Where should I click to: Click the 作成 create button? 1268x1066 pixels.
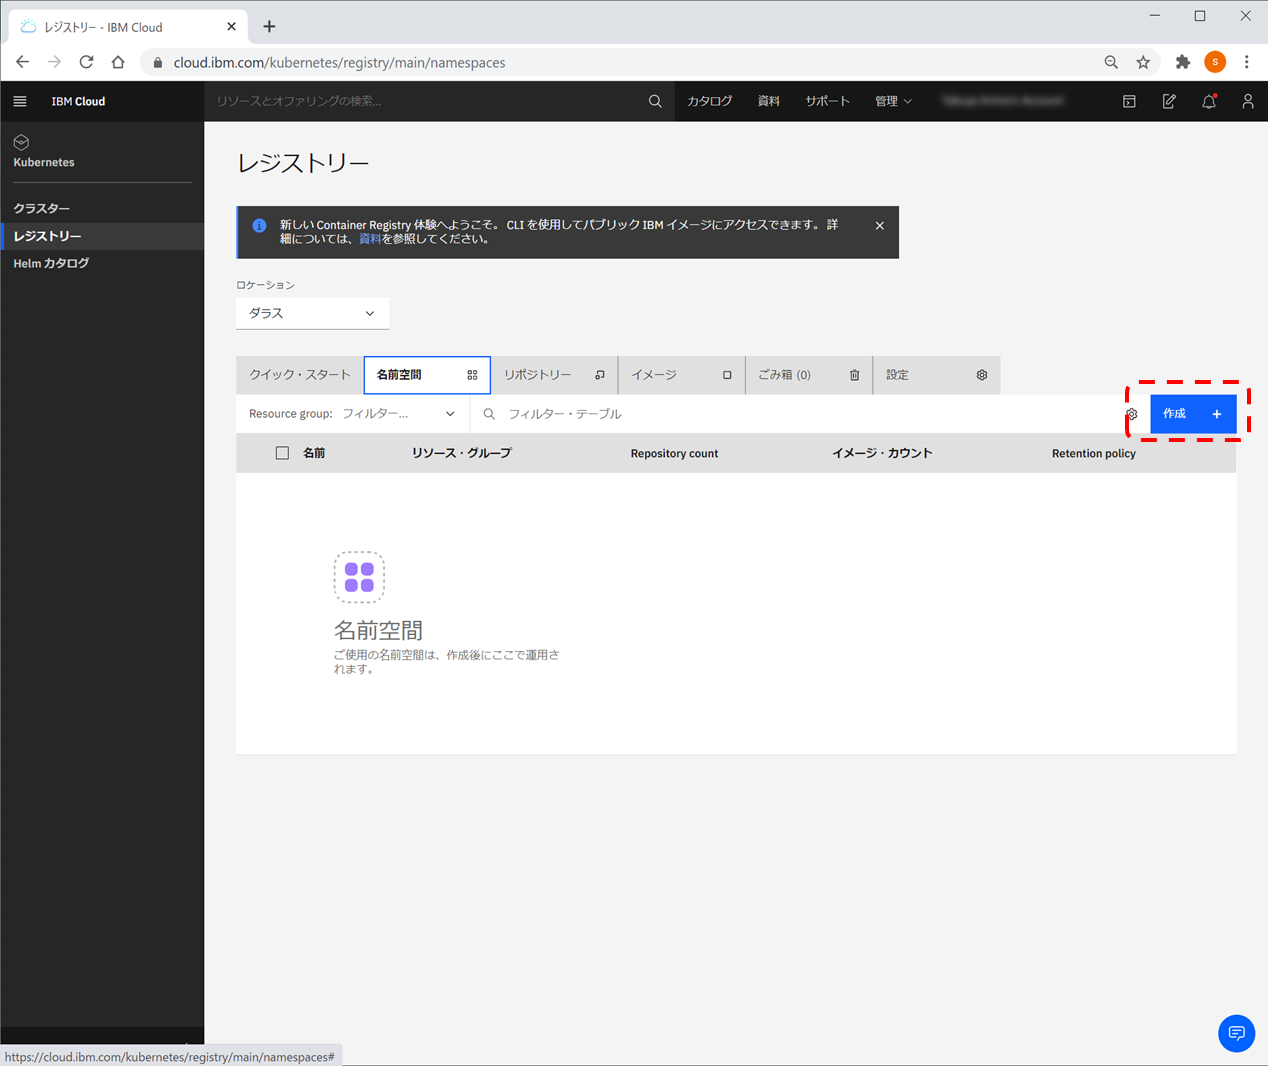tap(1193, 414)
